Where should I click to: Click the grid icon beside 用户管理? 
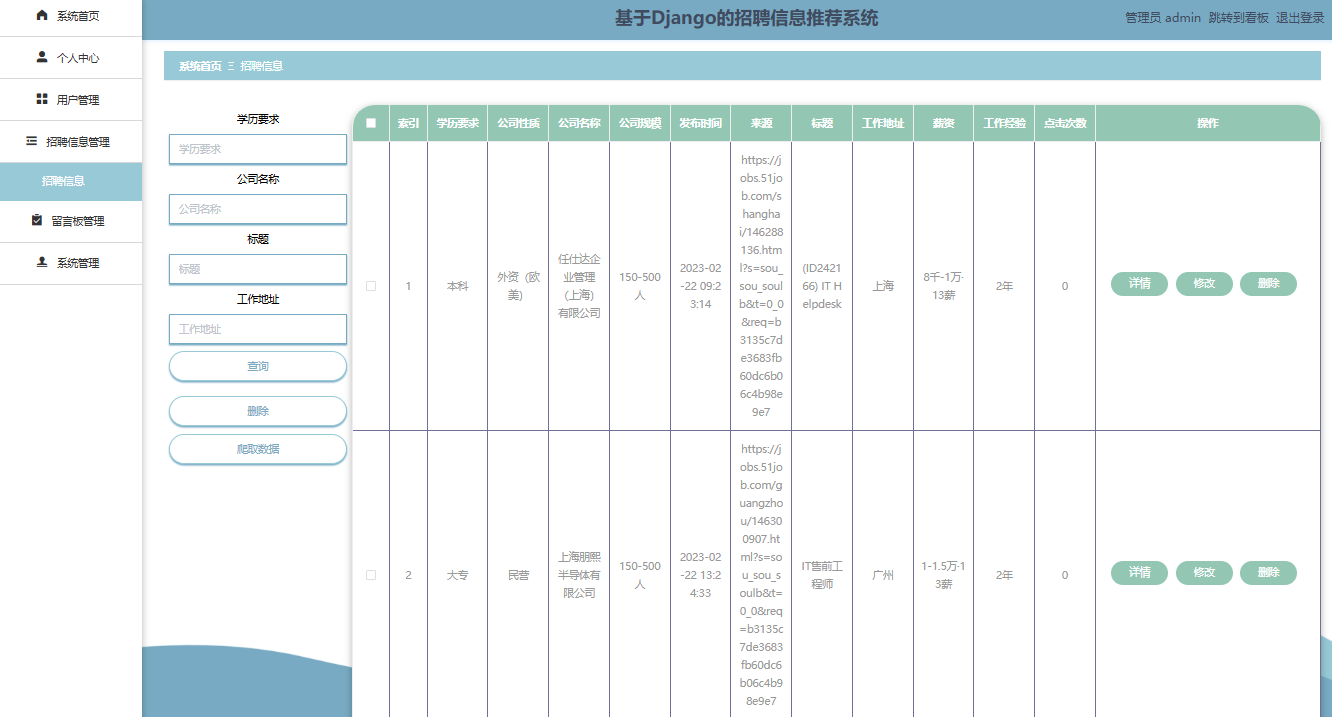[41, 99]
